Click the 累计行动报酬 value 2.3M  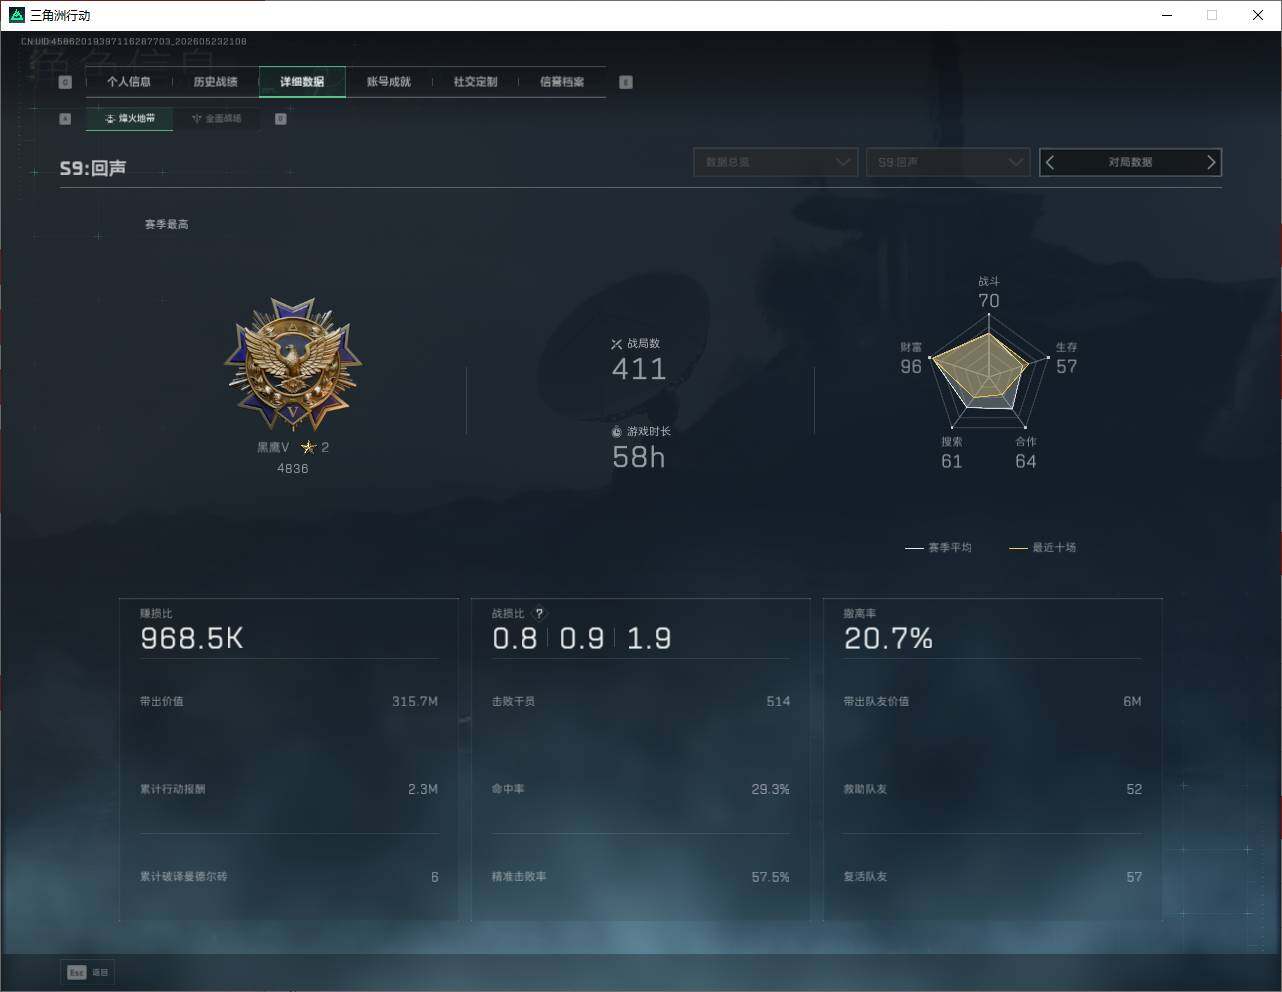pyautogui.click(x=423, y=790)
